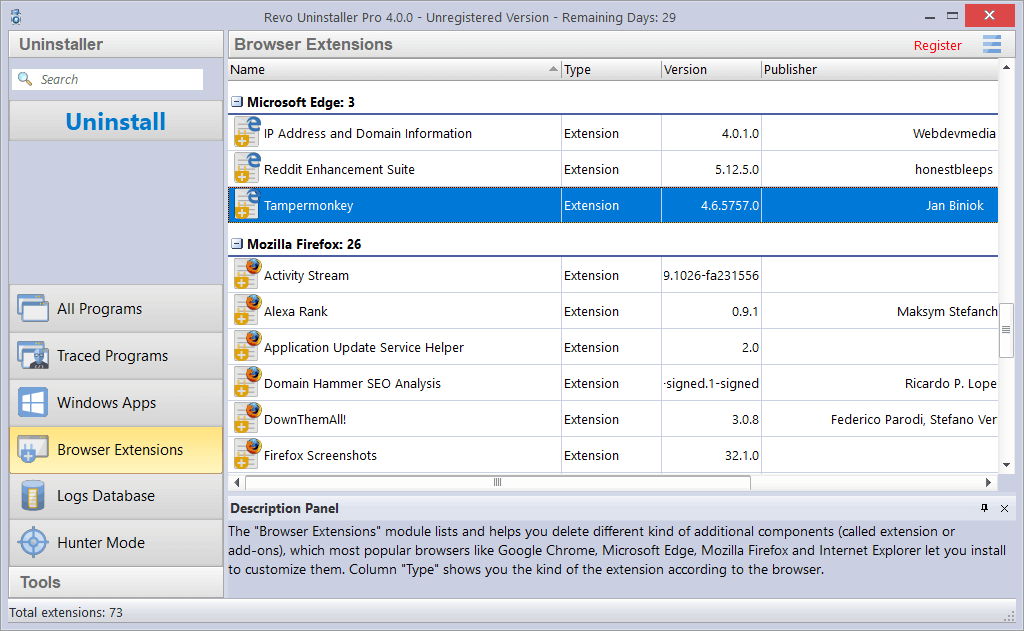Collapse the Mozilla Firefox group
This screenshot has height=631, width=1024.
click(x=237, y=244)
